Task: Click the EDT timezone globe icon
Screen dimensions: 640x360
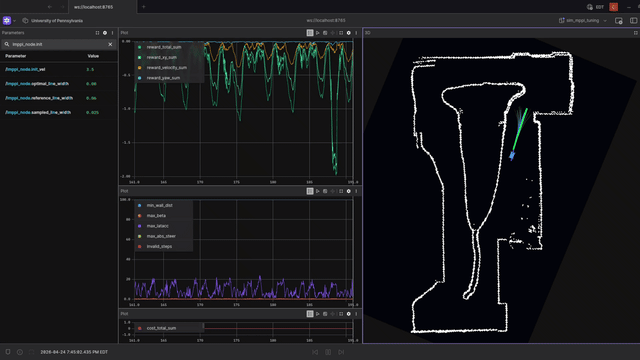Action: click(x=589, y=7)
